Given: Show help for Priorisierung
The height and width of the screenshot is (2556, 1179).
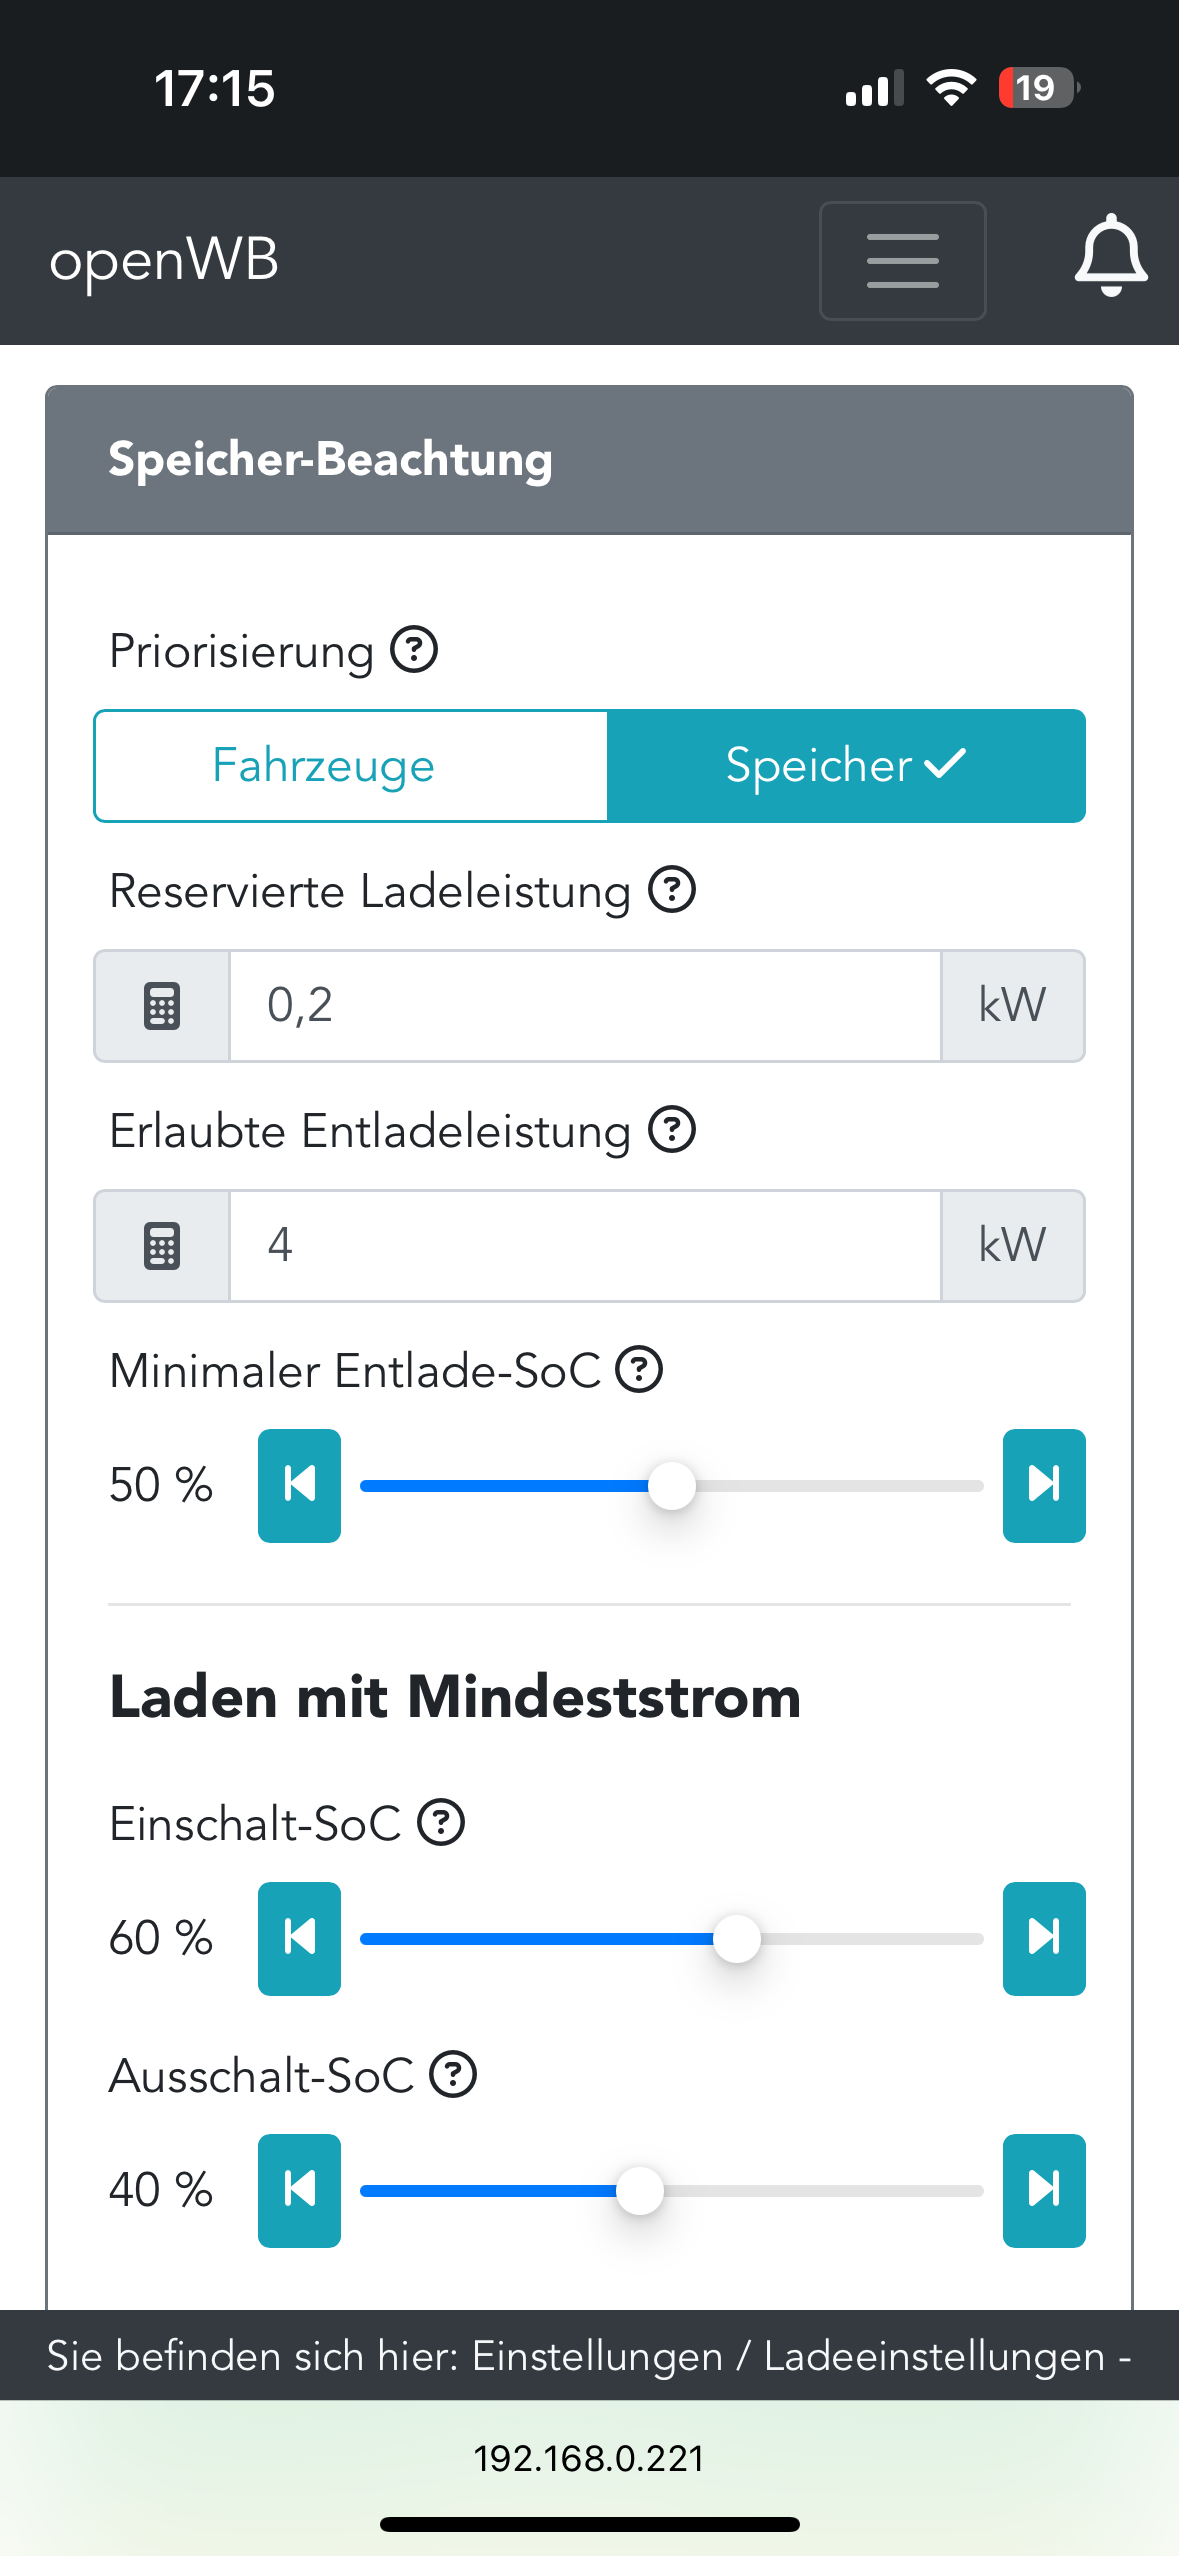Looking at the screenshot, I should coord(414,650).
